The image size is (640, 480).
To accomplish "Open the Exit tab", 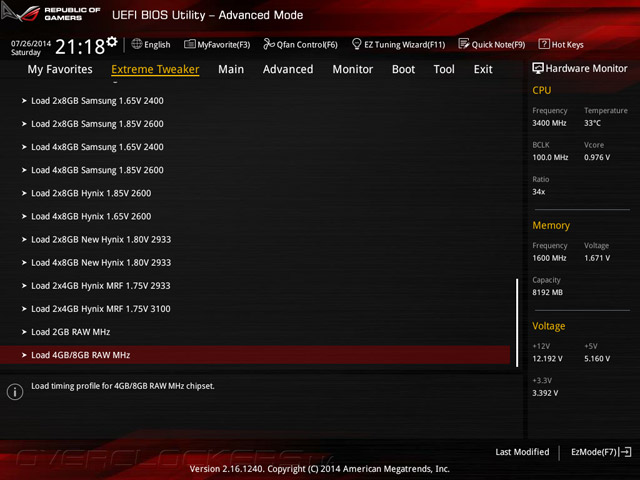I will point(483,69).
